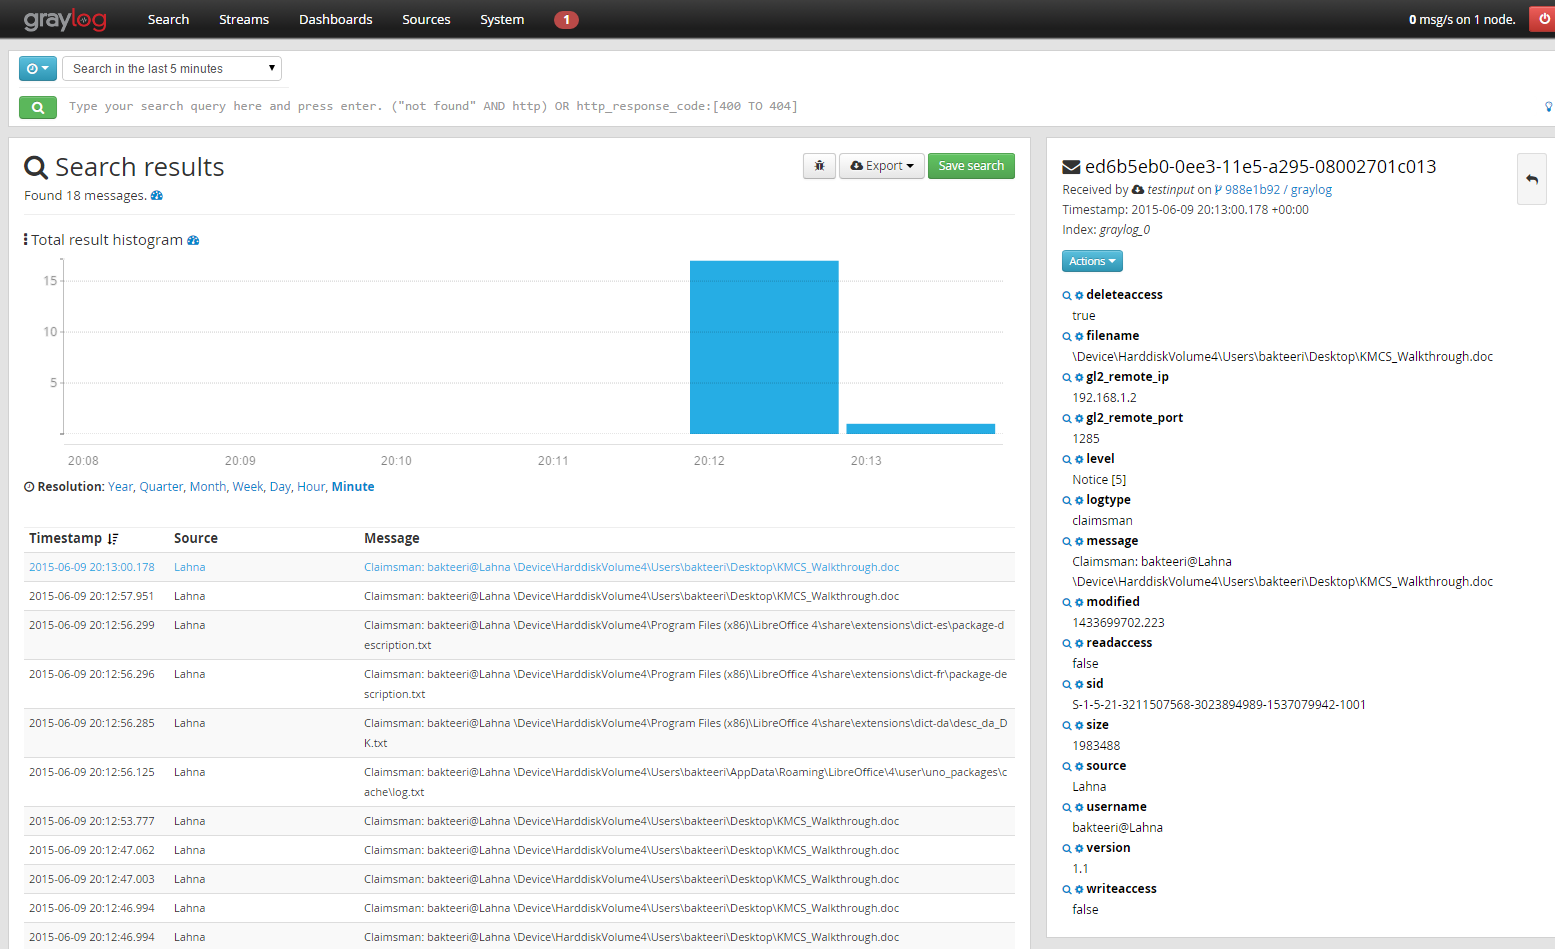Click the testinput input name
The width and height of the screenshot is (1555, 949).
tap(1170, 190)
